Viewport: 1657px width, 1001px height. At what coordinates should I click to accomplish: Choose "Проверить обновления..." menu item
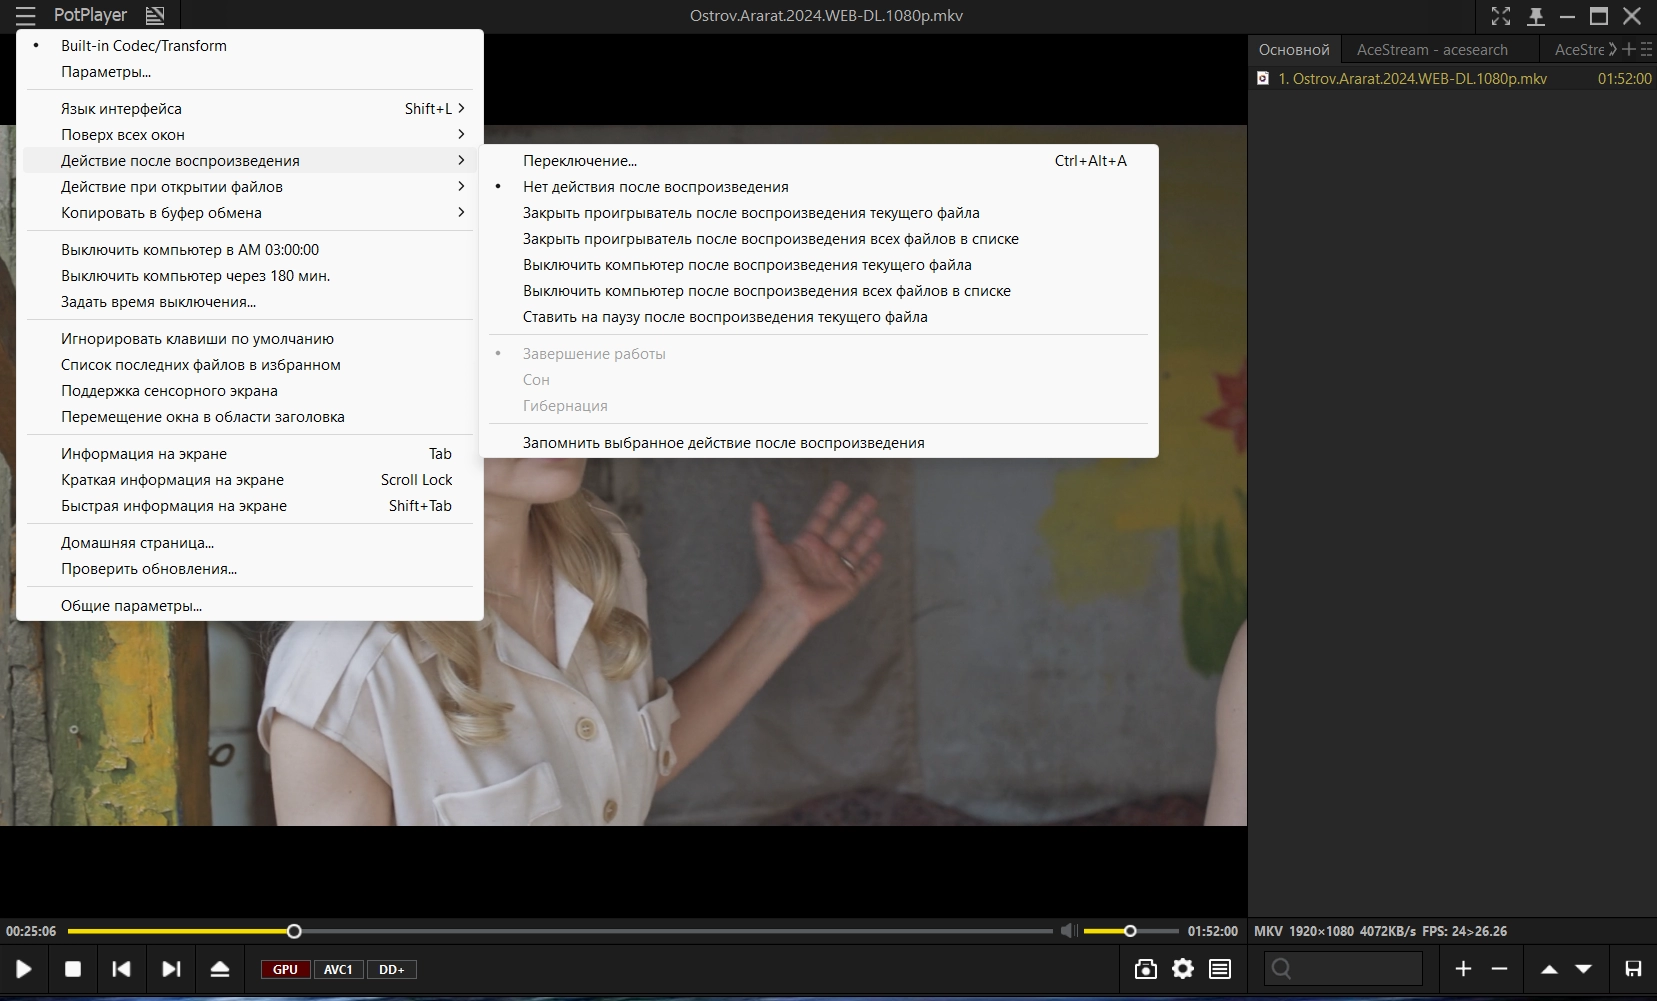tap(149, 569)
